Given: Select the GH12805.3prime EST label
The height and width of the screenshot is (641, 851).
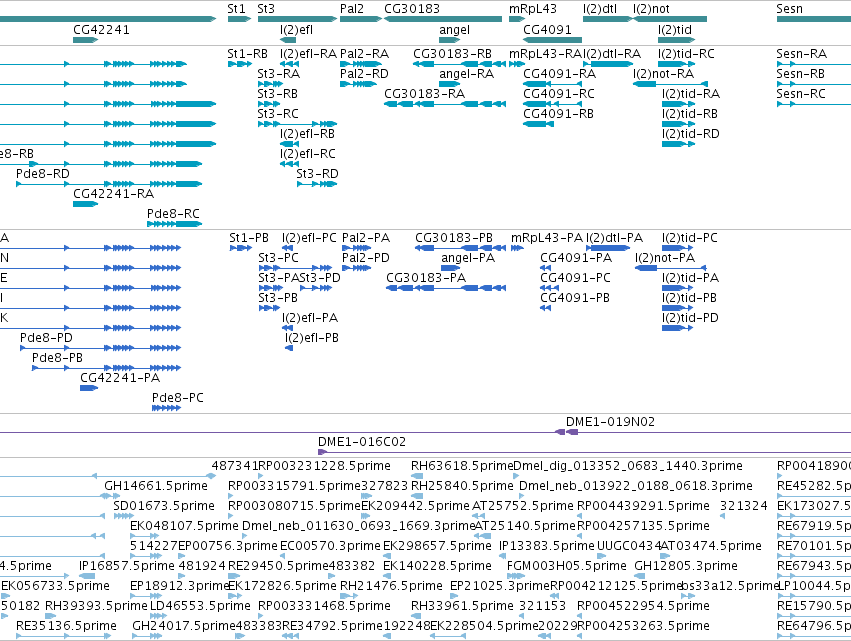Looking at the screenshot, I should click(x=686, y=566).
